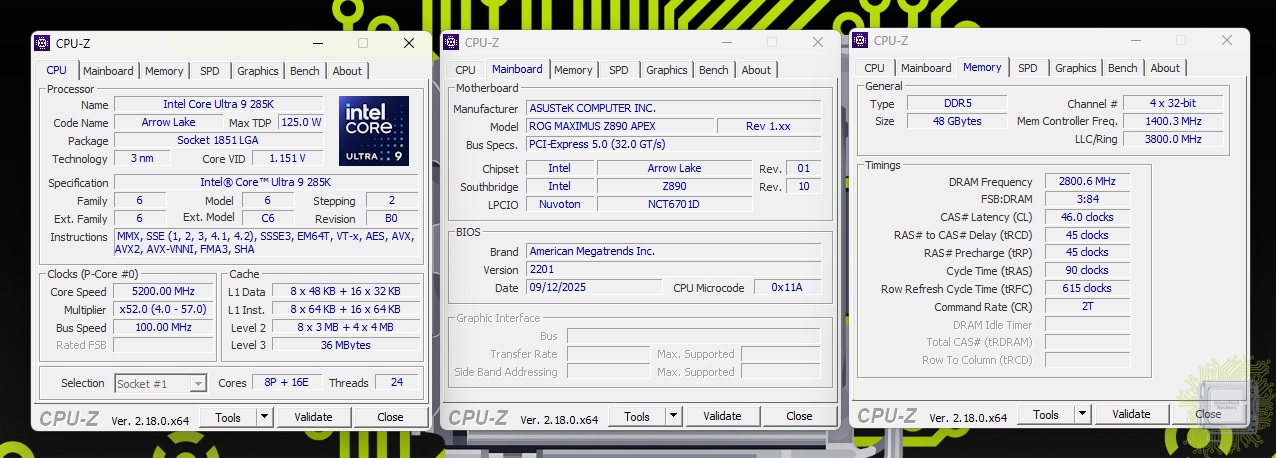Screen dimensions: 1276x458
Task: Click the Intel Core Ultra 9 logo
Action: coord(373,130)
